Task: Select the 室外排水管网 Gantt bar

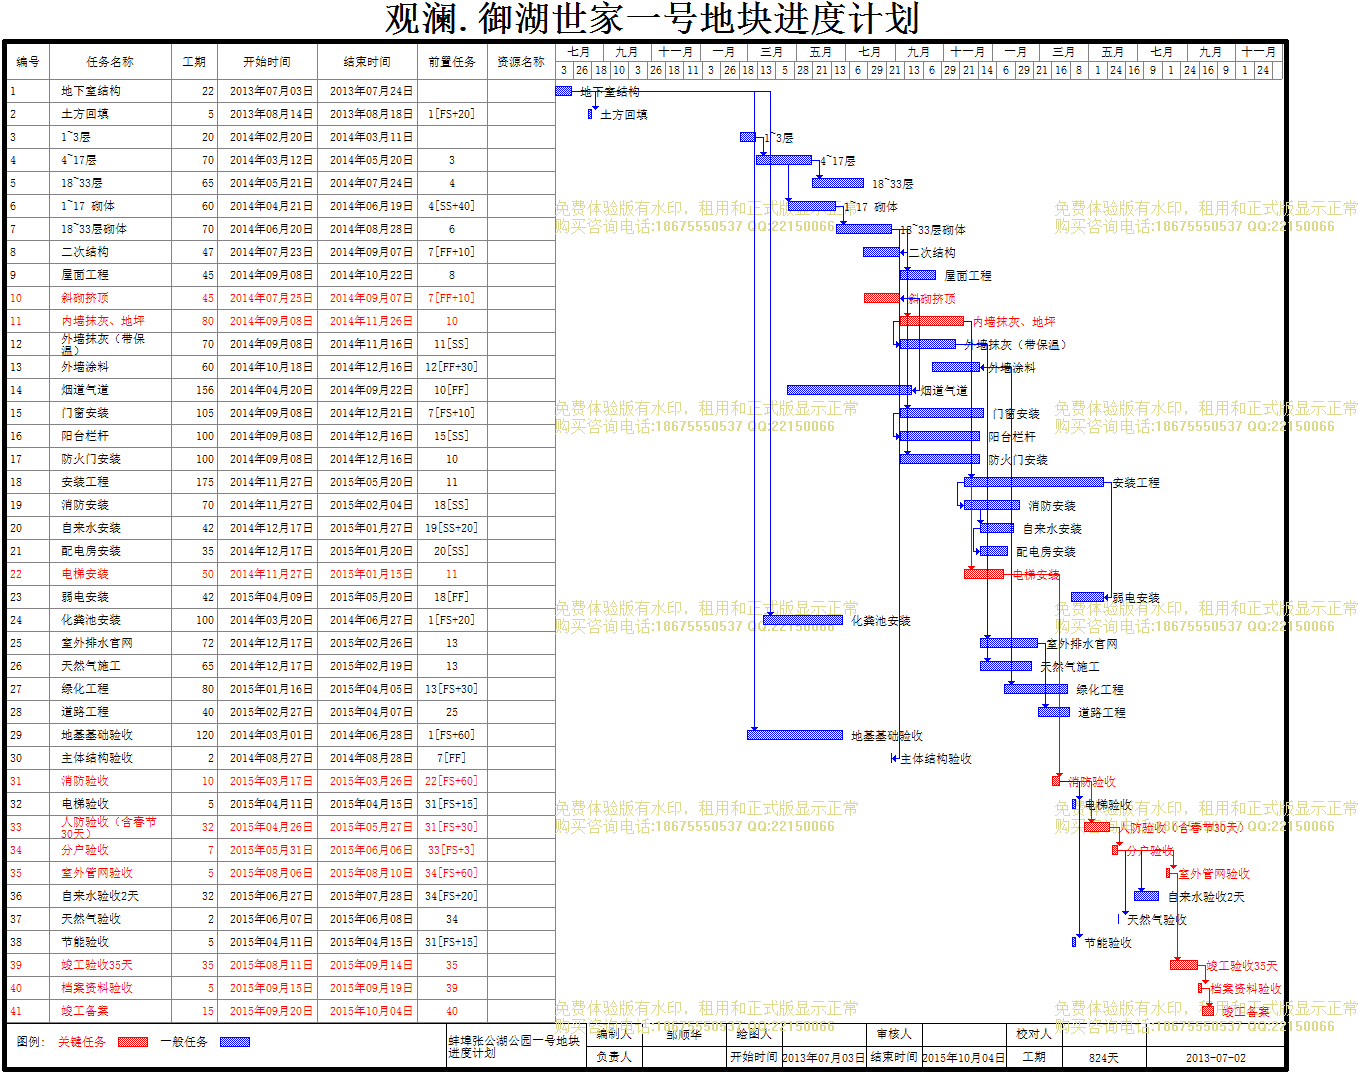Action: coord(1009,643)
